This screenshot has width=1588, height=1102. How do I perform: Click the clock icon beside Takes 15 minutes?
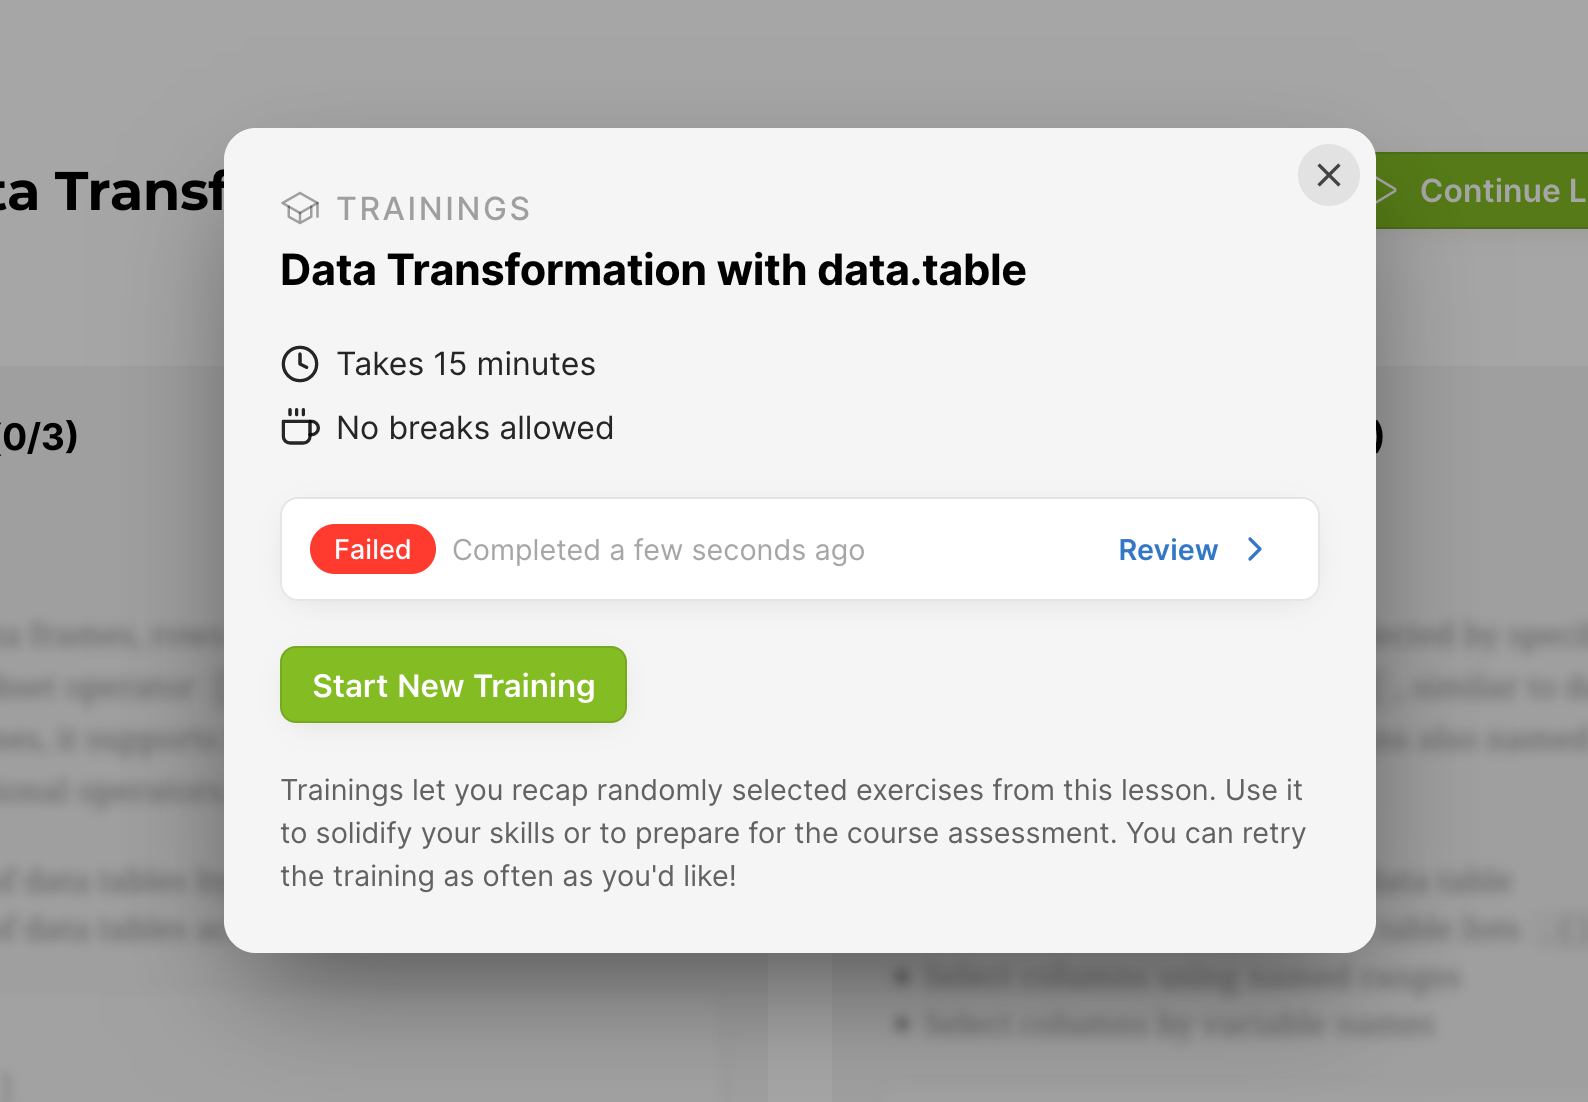(300, 364)
